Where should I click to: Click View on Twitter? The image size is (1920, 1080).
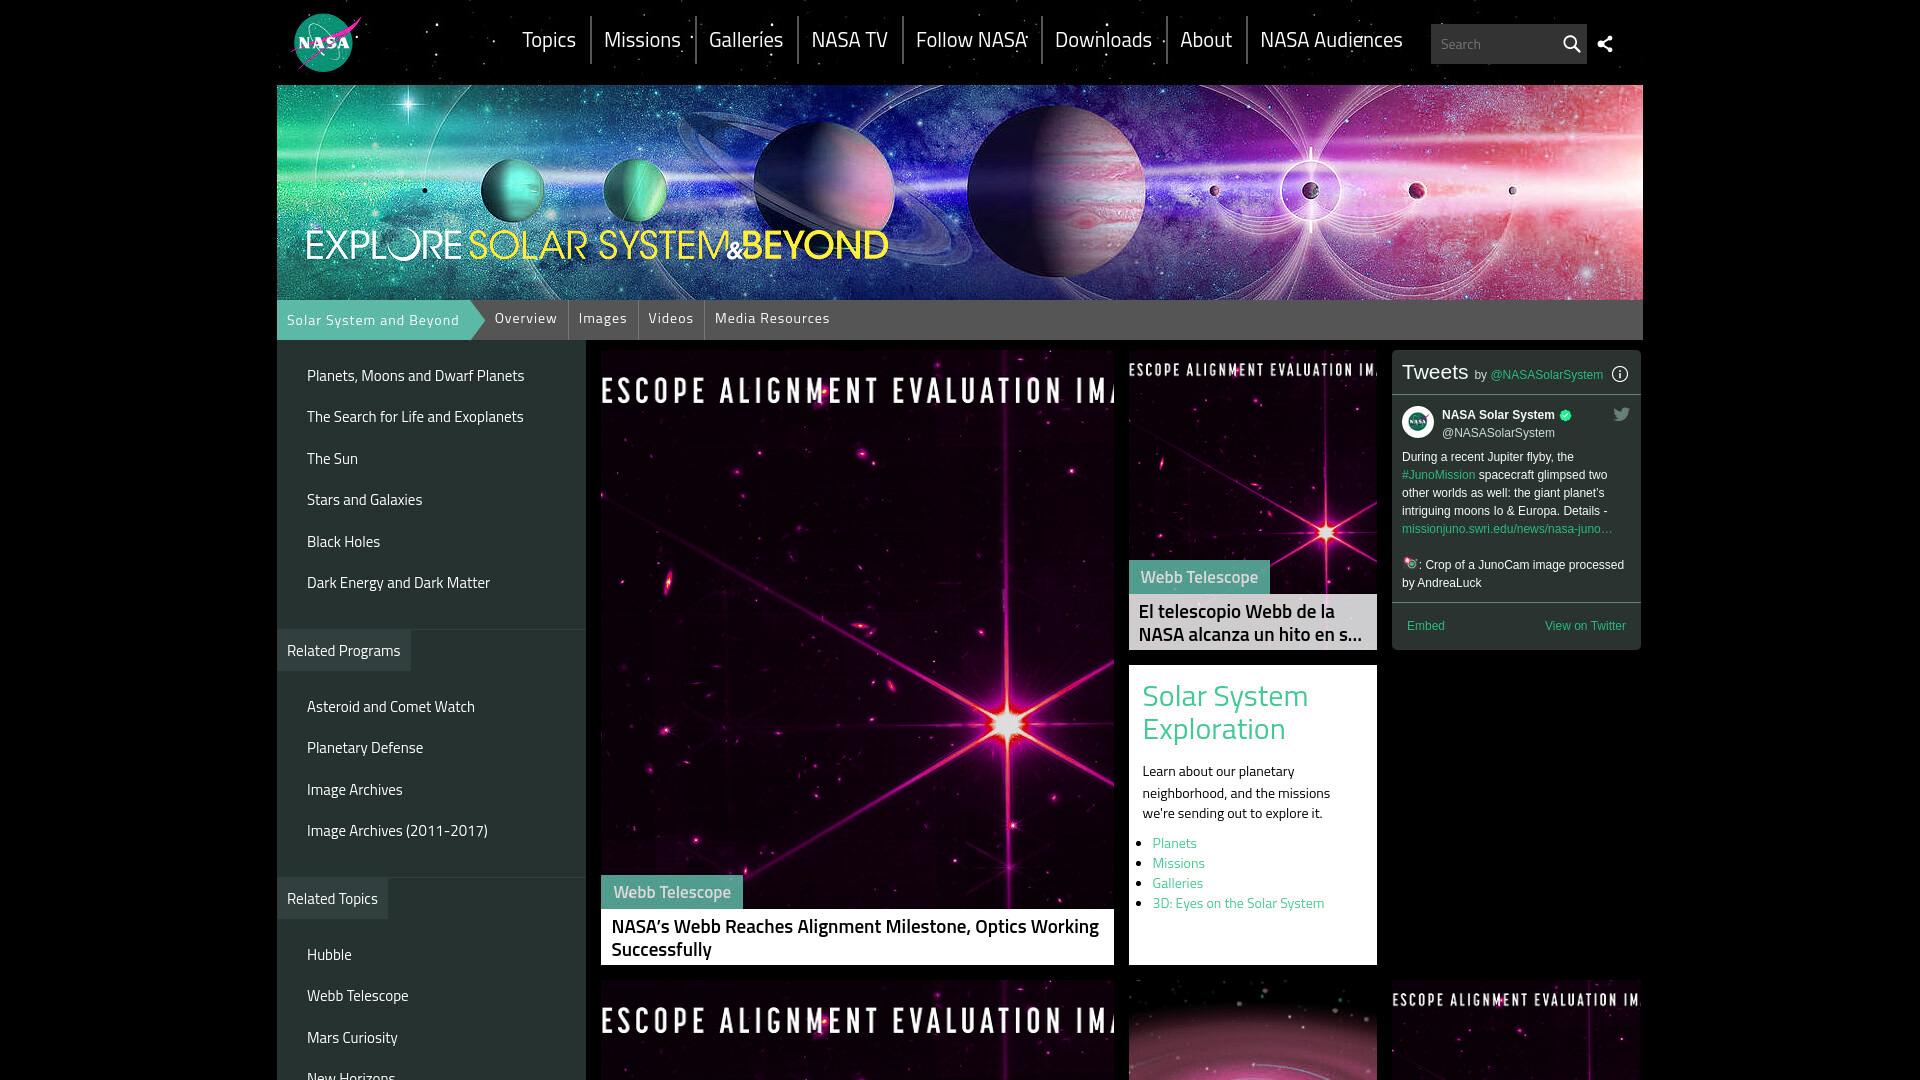[x=1585, y=626]
